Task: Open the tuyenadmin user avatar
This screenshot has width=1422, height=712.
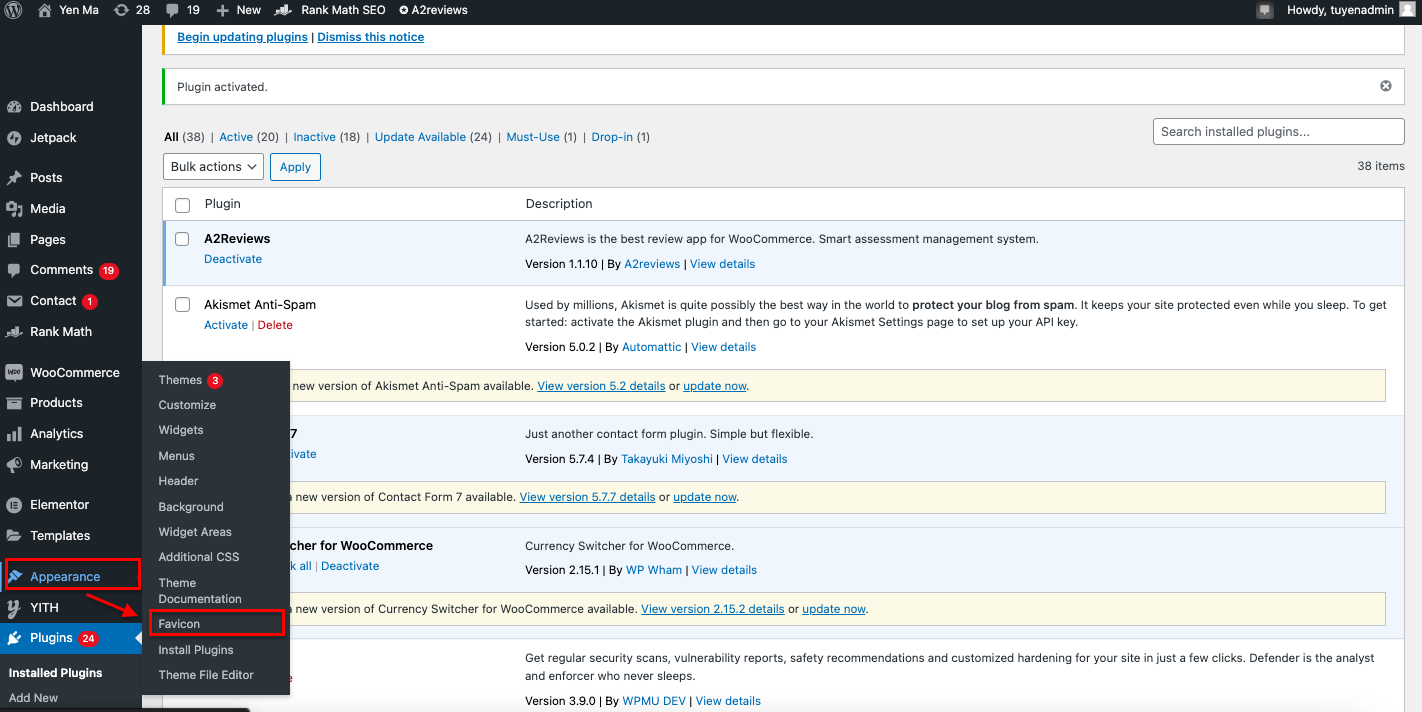Action: click(x=1407, y=10)
